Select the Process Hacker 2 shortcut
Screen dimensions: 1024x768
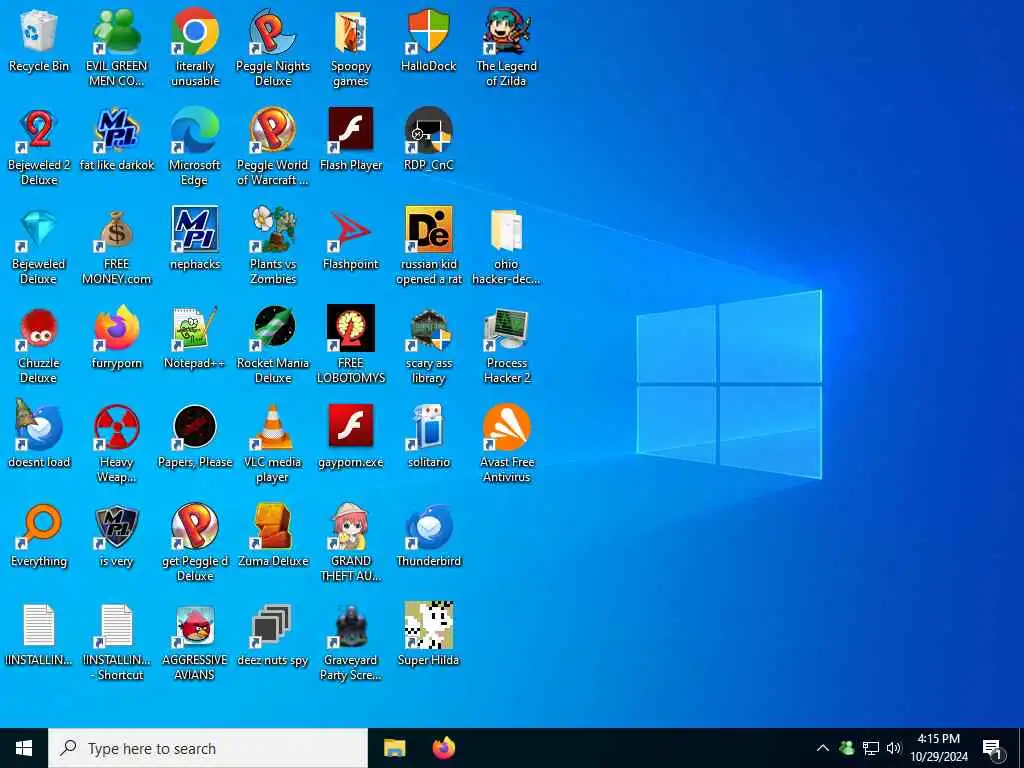pyautogui.click(x=506, y=328)
